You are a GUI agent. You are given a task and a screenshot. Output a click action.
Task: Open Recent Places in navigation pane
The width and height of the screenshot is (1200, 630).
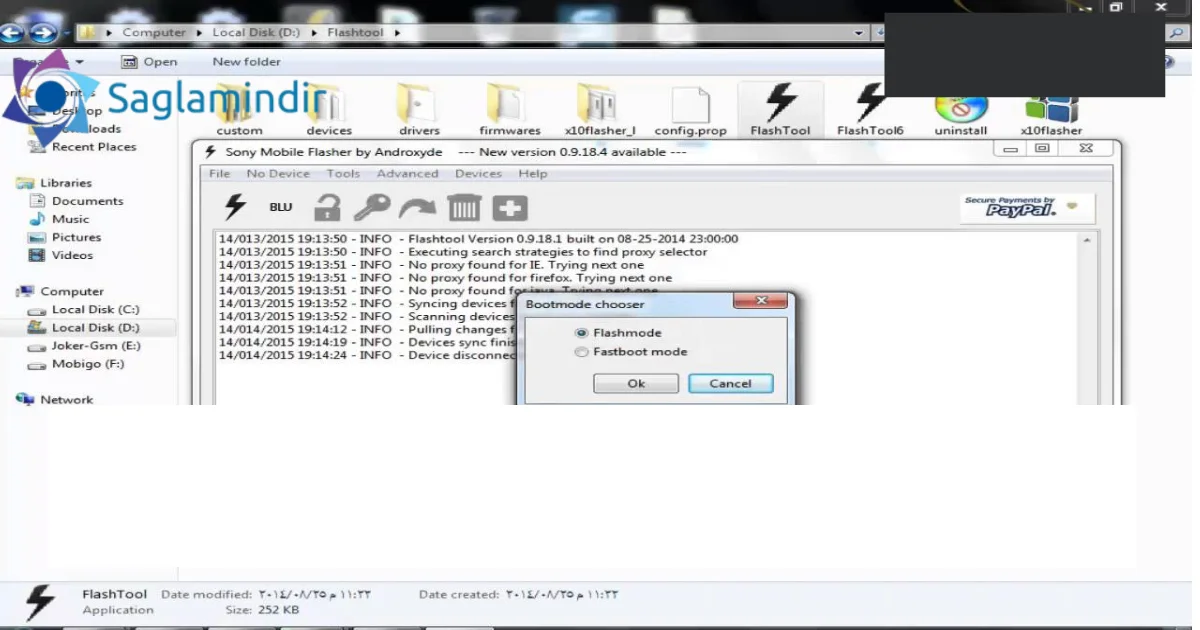click(84, 147)
